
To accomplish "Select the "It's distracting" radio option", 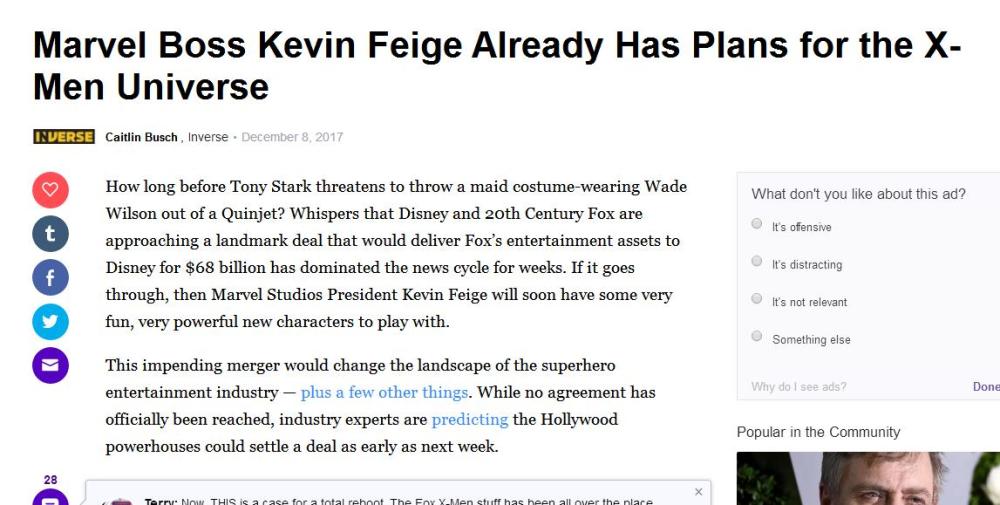I will point(757,262).
